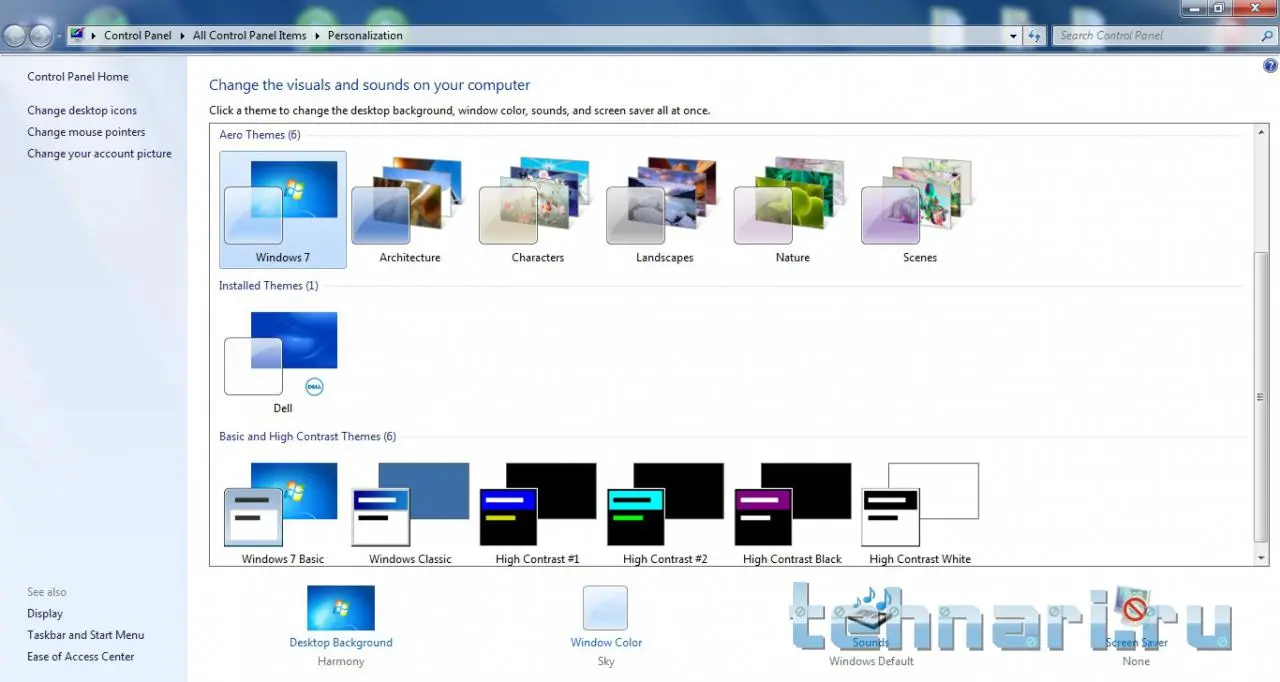Click All Control Panel Items breadcrumb
Image resolution: width=1280 pixels, height=682 pixels.
[250, 36]
